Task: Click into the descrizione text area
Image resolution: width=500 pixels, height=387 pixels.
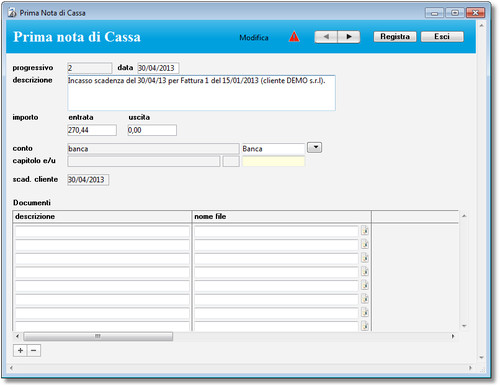Action: point(201,93)
